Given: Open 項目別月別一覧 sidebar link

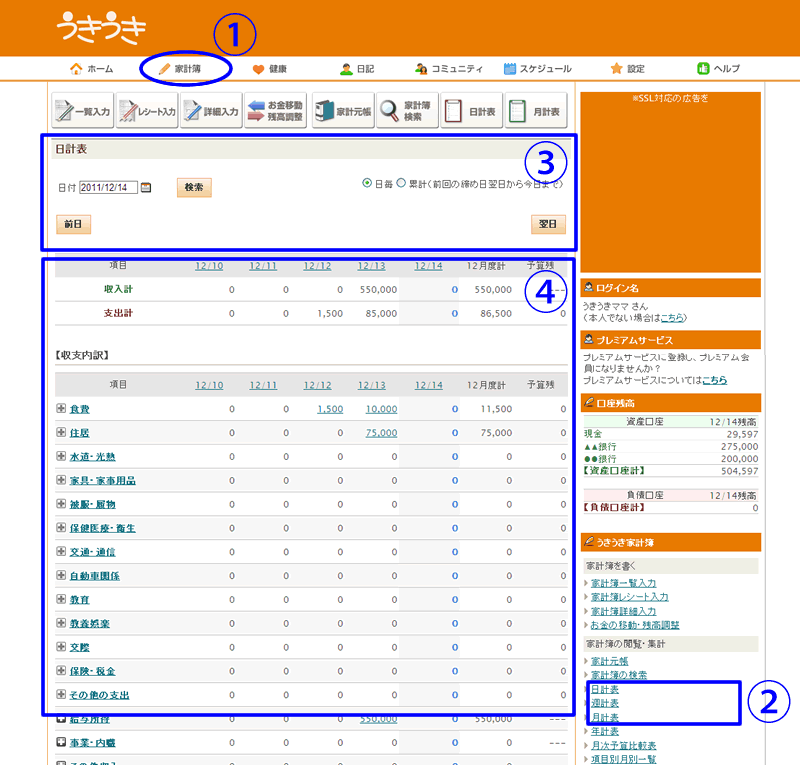Looking at the screenshot, I should pos(623,759).
